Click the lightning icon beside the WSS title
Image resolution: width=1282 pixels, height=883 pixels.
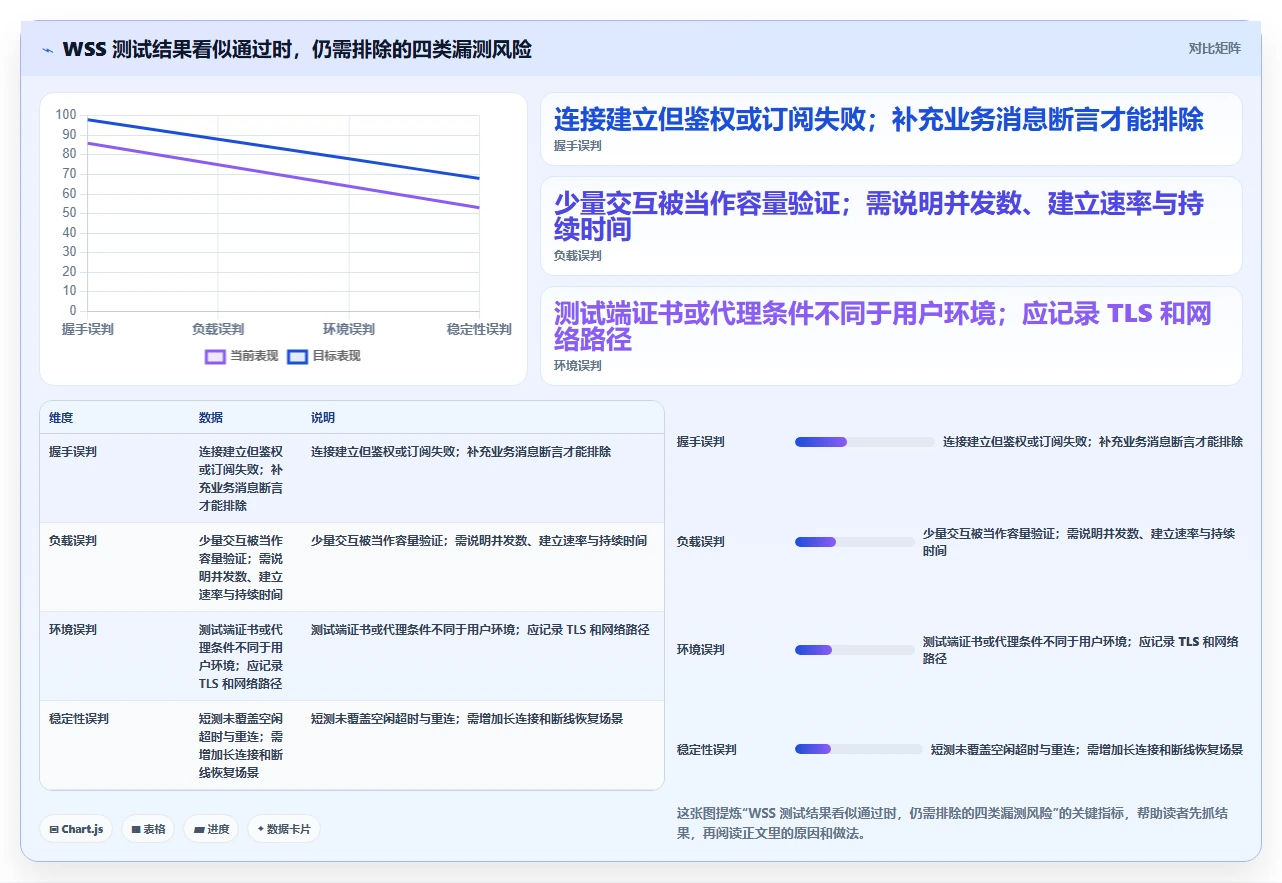click(48, 50)
